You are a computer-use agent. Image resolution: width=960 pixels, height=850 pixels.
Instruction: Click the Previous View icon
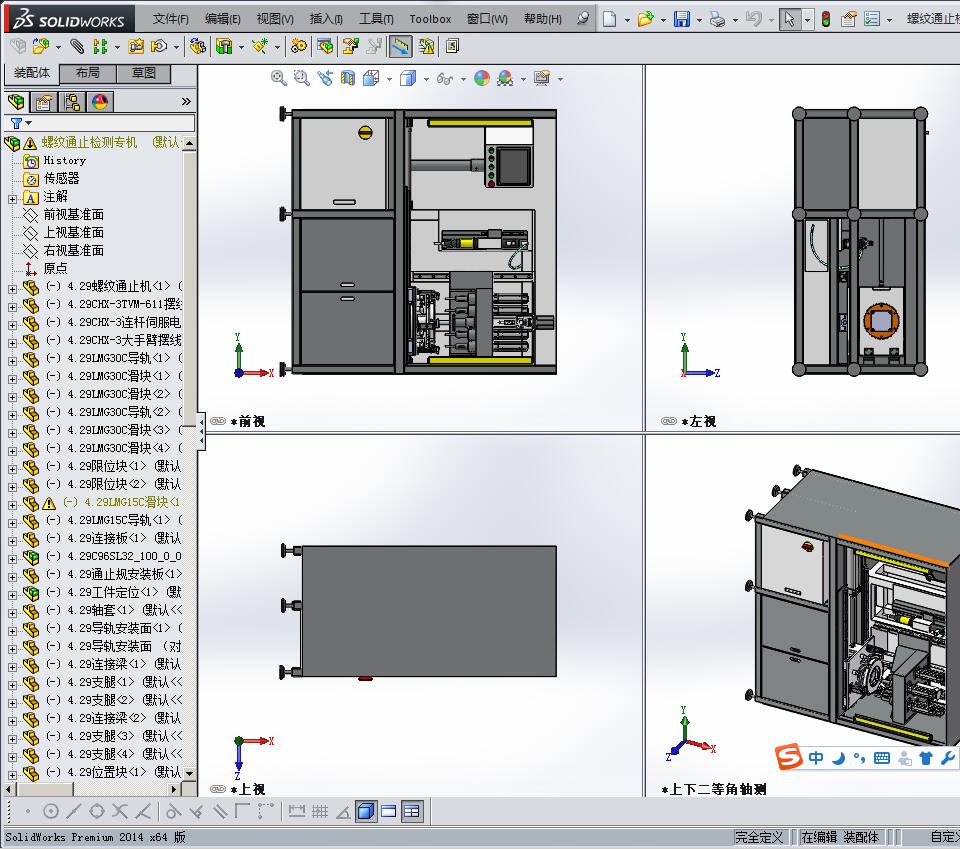(x=325, y=78)
